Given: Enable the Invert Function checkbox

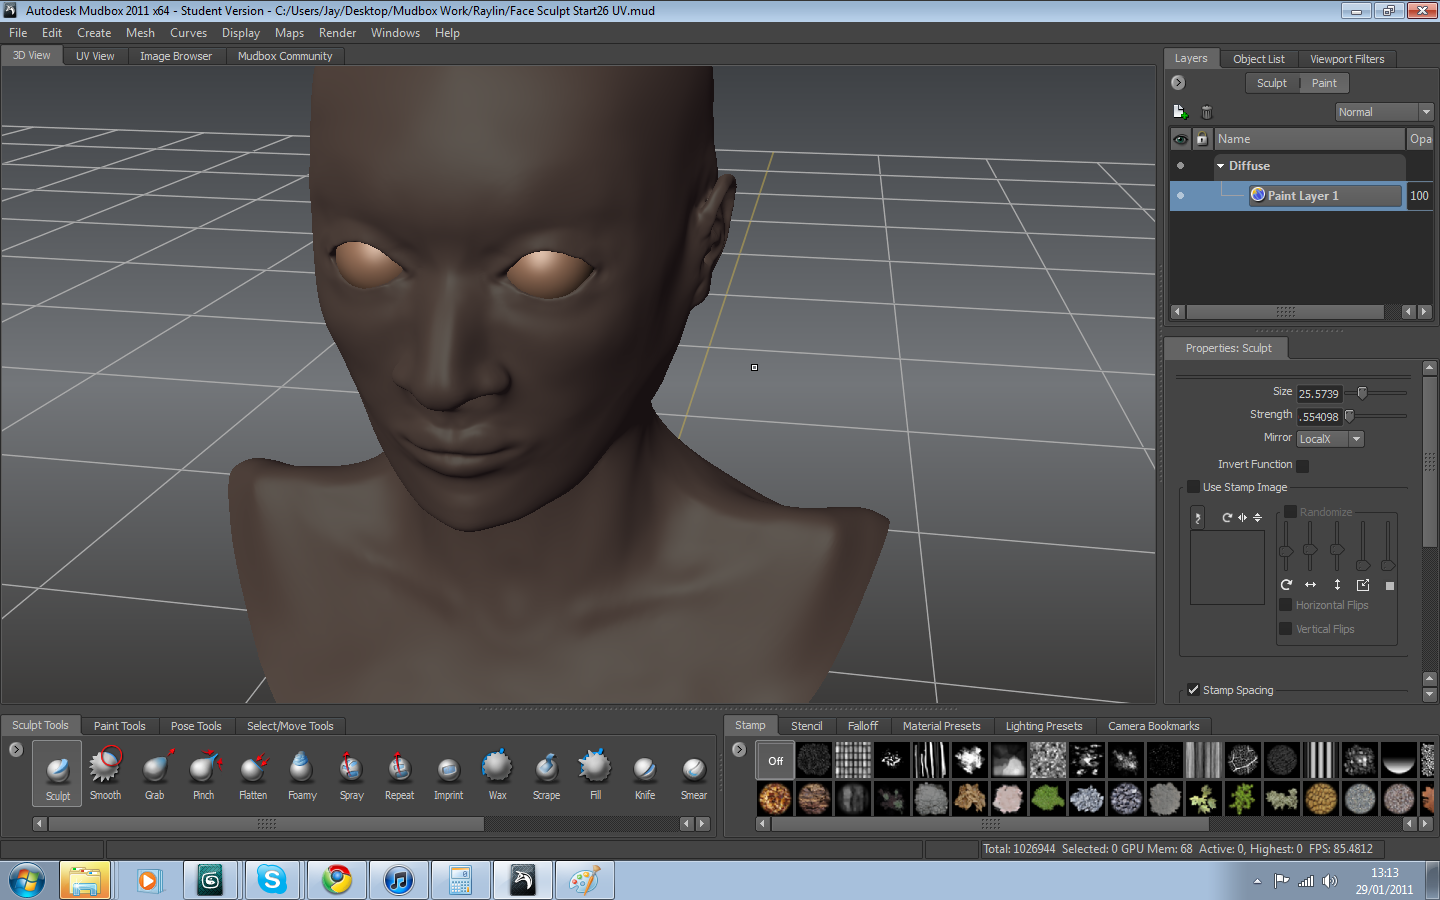Looking at the screenshot, I should 1301,465.
